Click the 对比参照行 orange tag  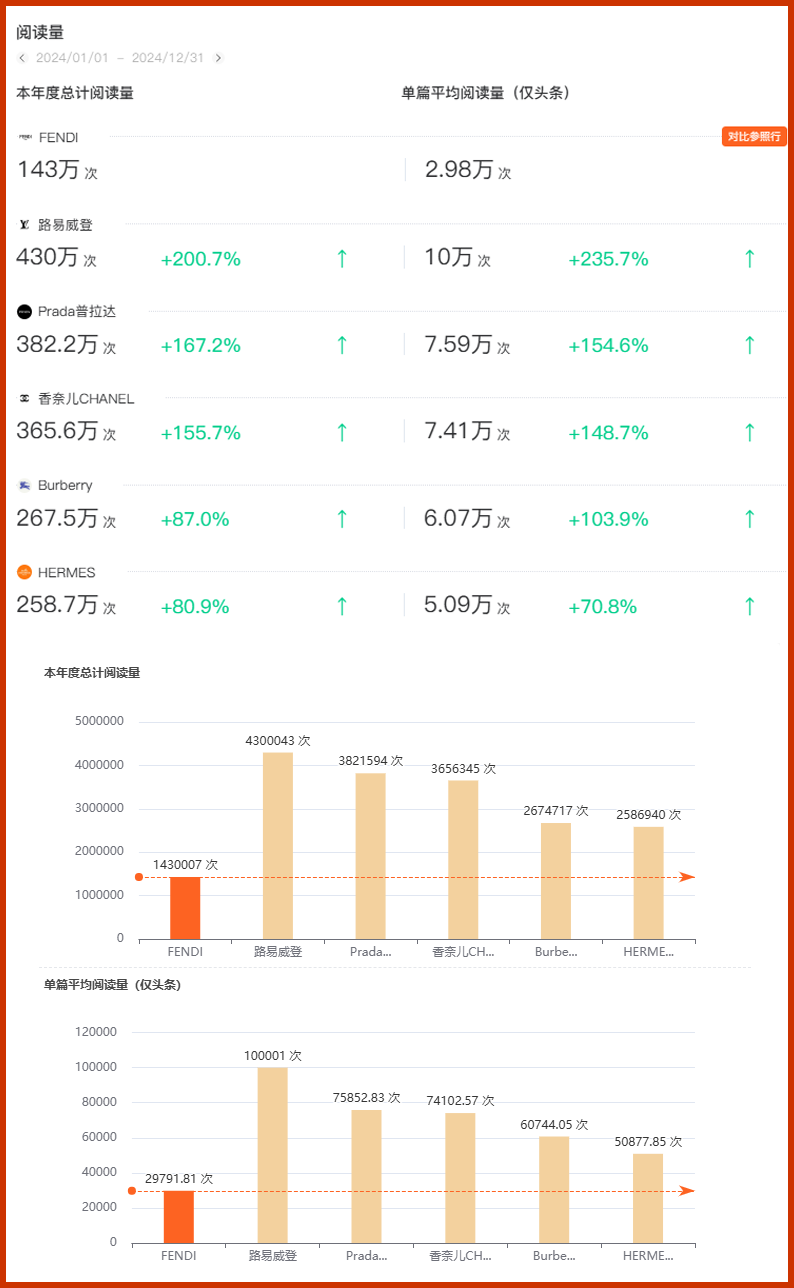click(x=754, y=137)
